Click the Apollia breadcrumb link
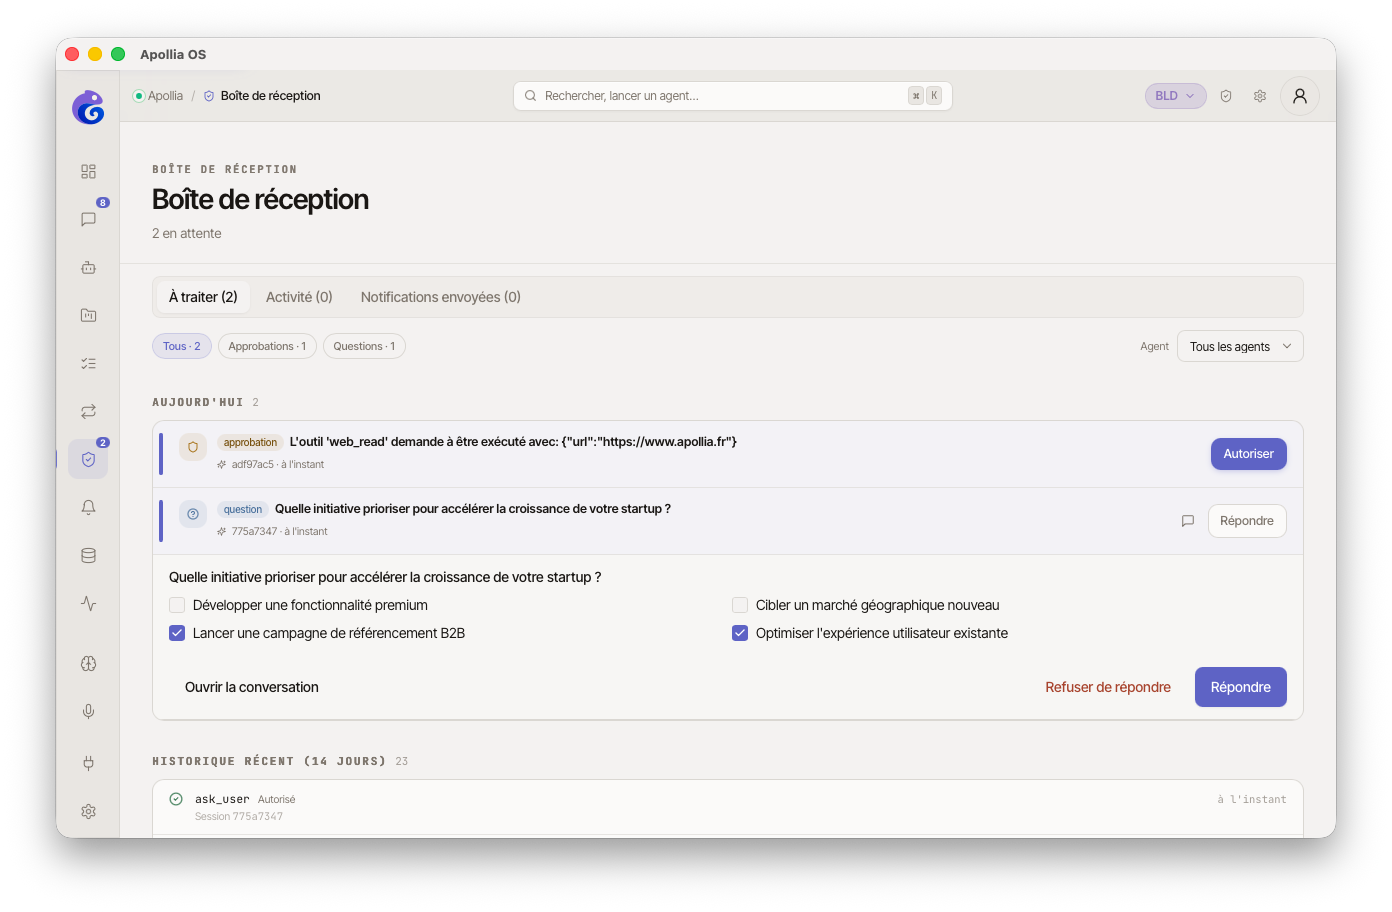 pos(165,96)
